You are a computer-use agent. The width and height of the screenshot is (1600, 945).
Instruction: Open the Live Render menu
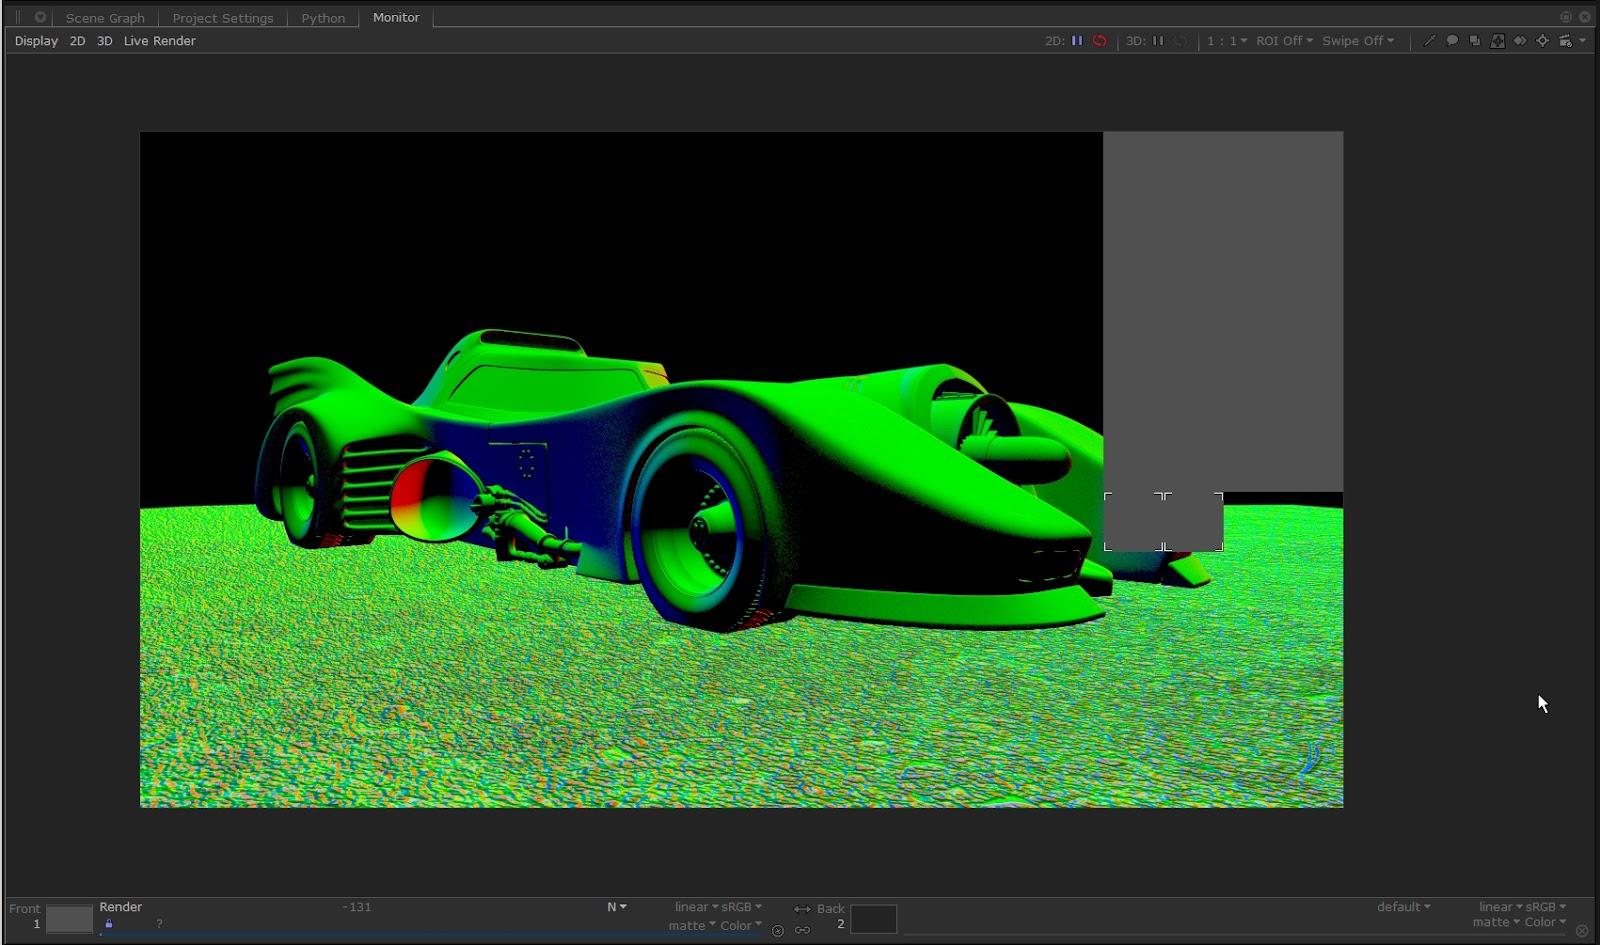(159, 41)
